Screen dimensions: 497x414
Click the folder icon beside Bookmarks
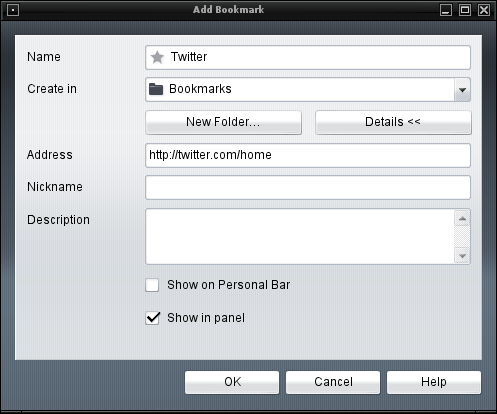point(156,89)
